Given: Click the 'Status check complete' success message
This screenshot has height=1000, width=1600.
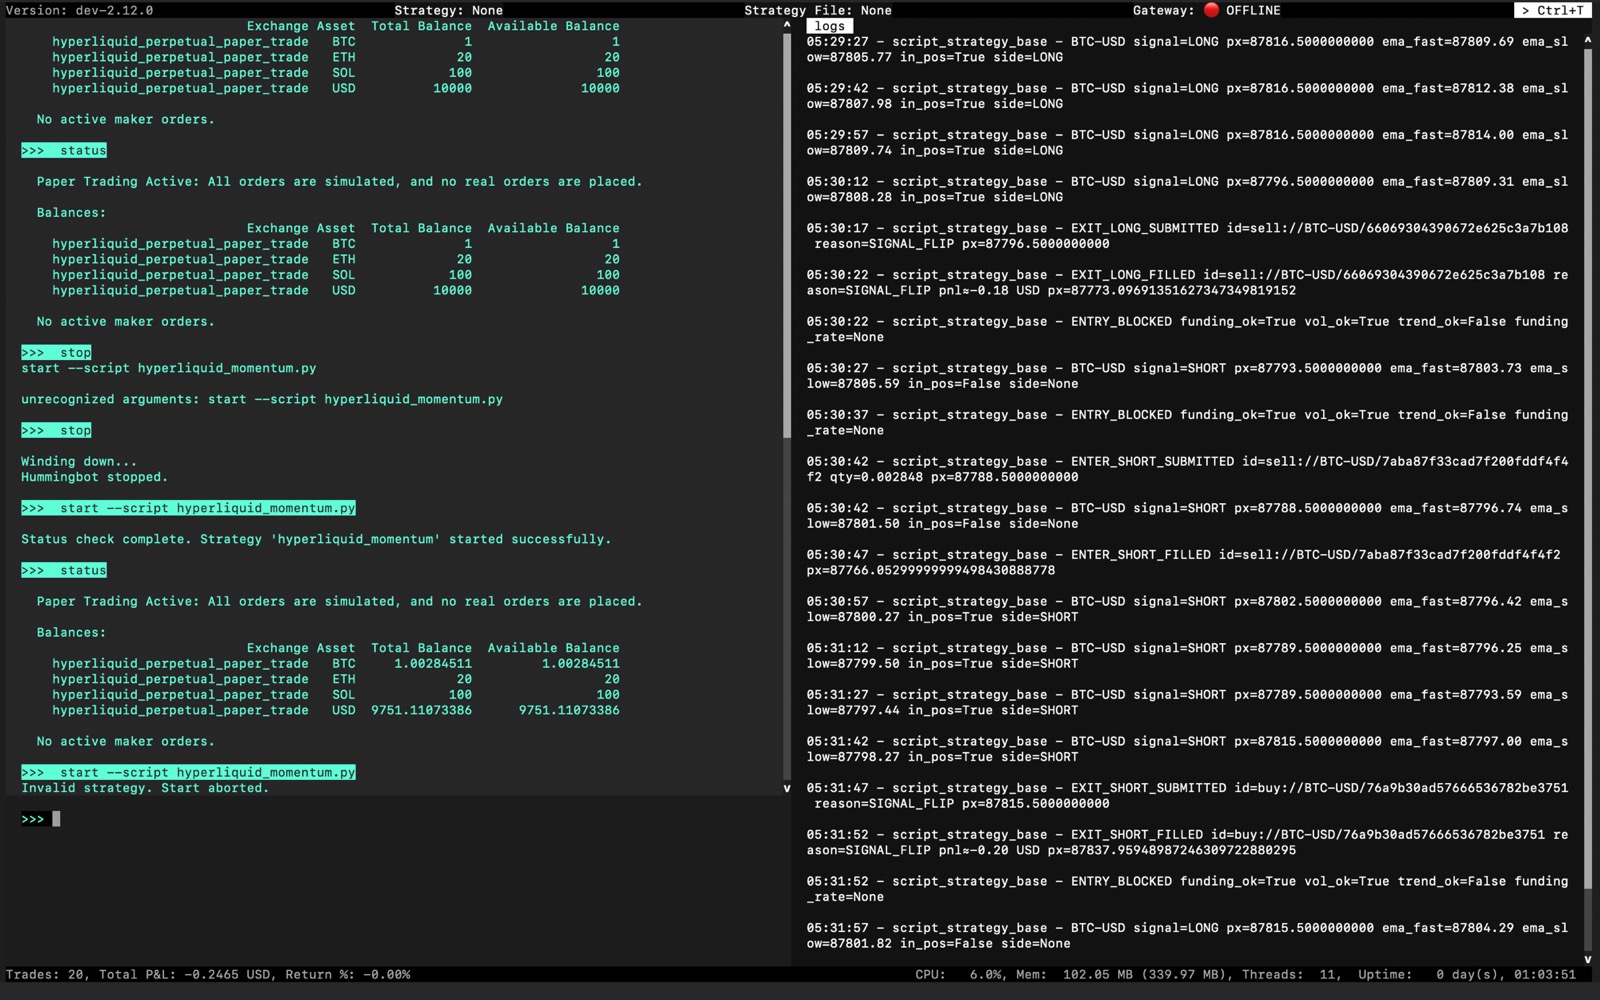Looking at the screenshot, I should point(316,539).
